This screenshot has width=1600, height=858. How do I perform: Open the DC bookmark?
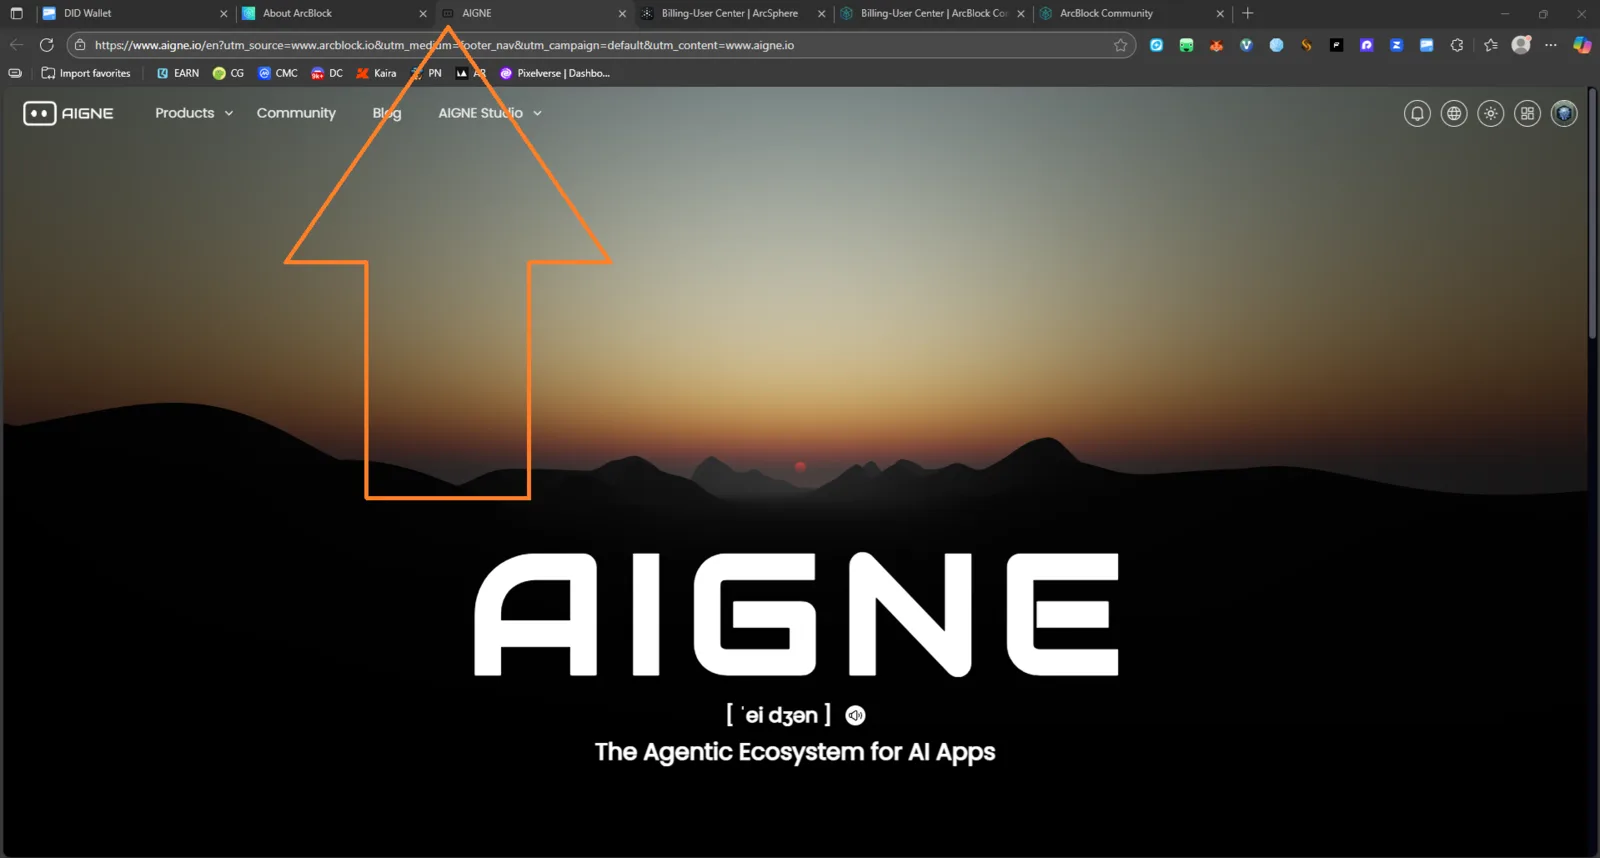(x=327, y=73)
